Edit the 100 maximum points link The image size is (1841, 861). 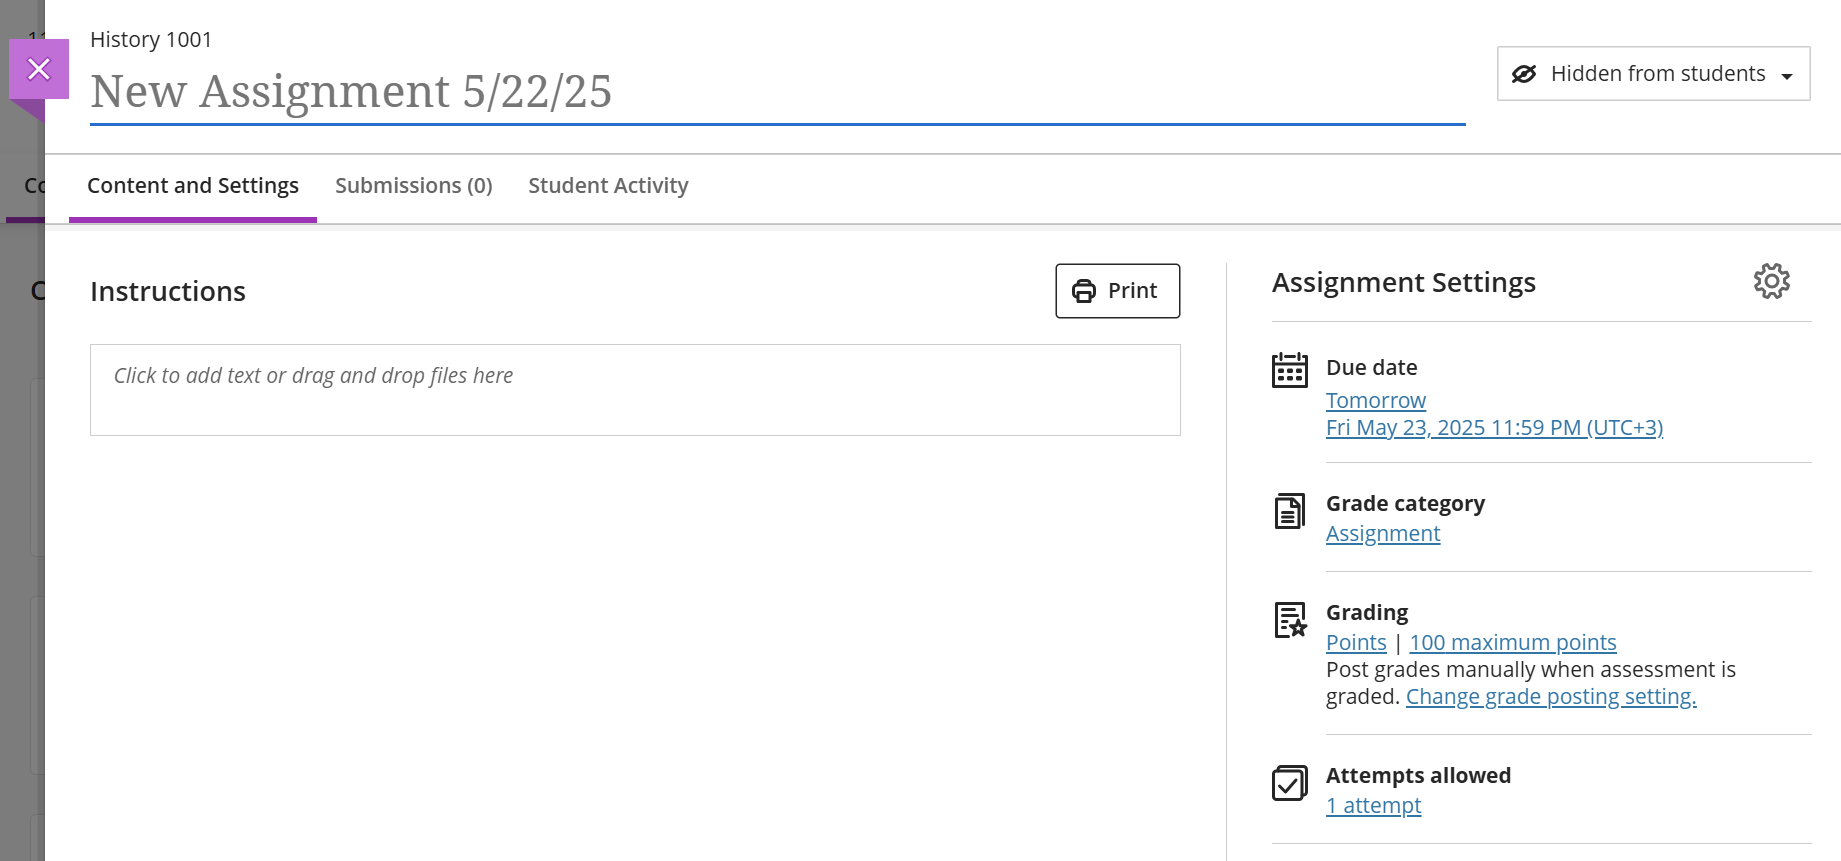[1512, 643]
